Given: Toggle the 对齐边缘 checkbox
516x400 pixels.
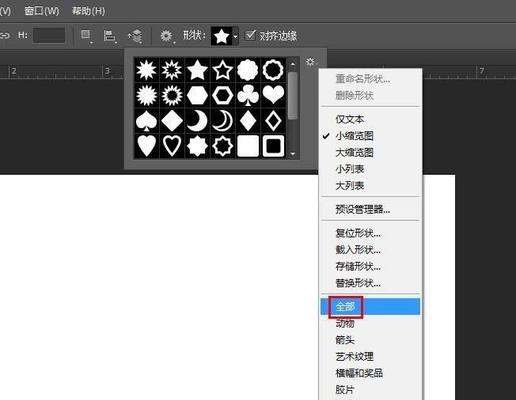Looking at the screenshot, I should pos(250,35).
